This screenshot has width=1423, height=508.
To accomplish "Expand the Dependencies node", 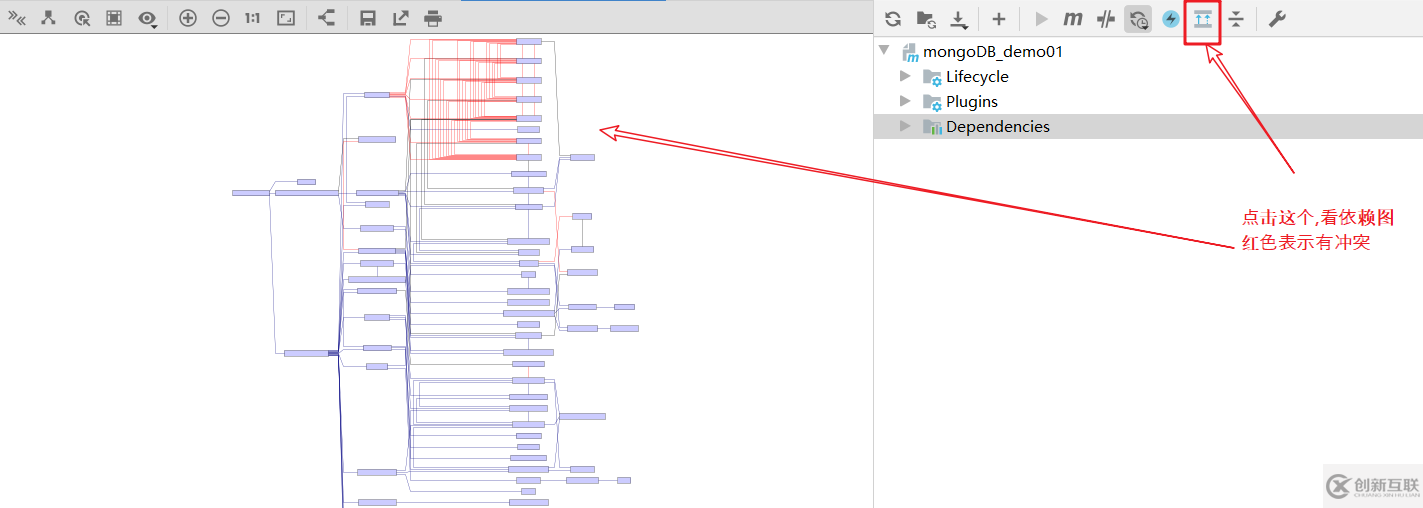I will (905, 126).
